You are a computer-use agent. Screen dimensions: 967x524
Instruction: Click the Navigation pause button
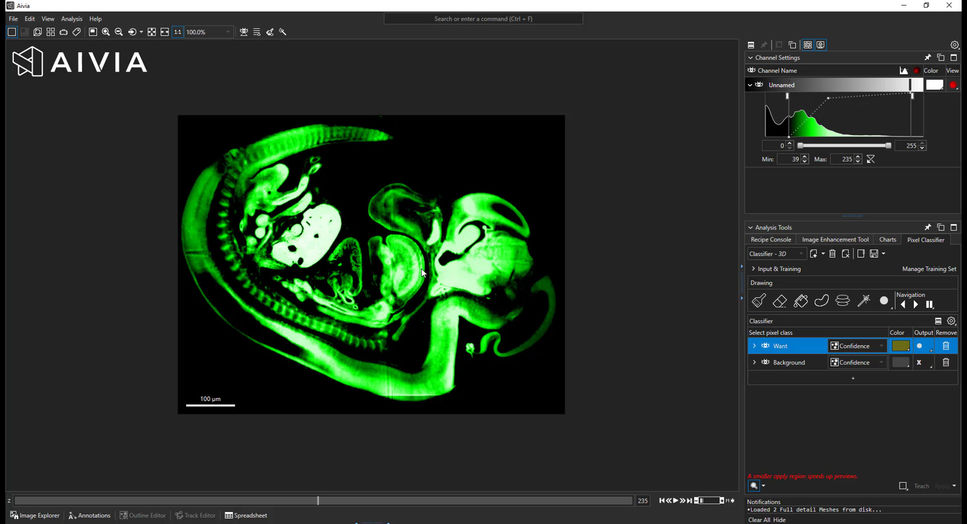pyautogui.click(x=929, y=305)
